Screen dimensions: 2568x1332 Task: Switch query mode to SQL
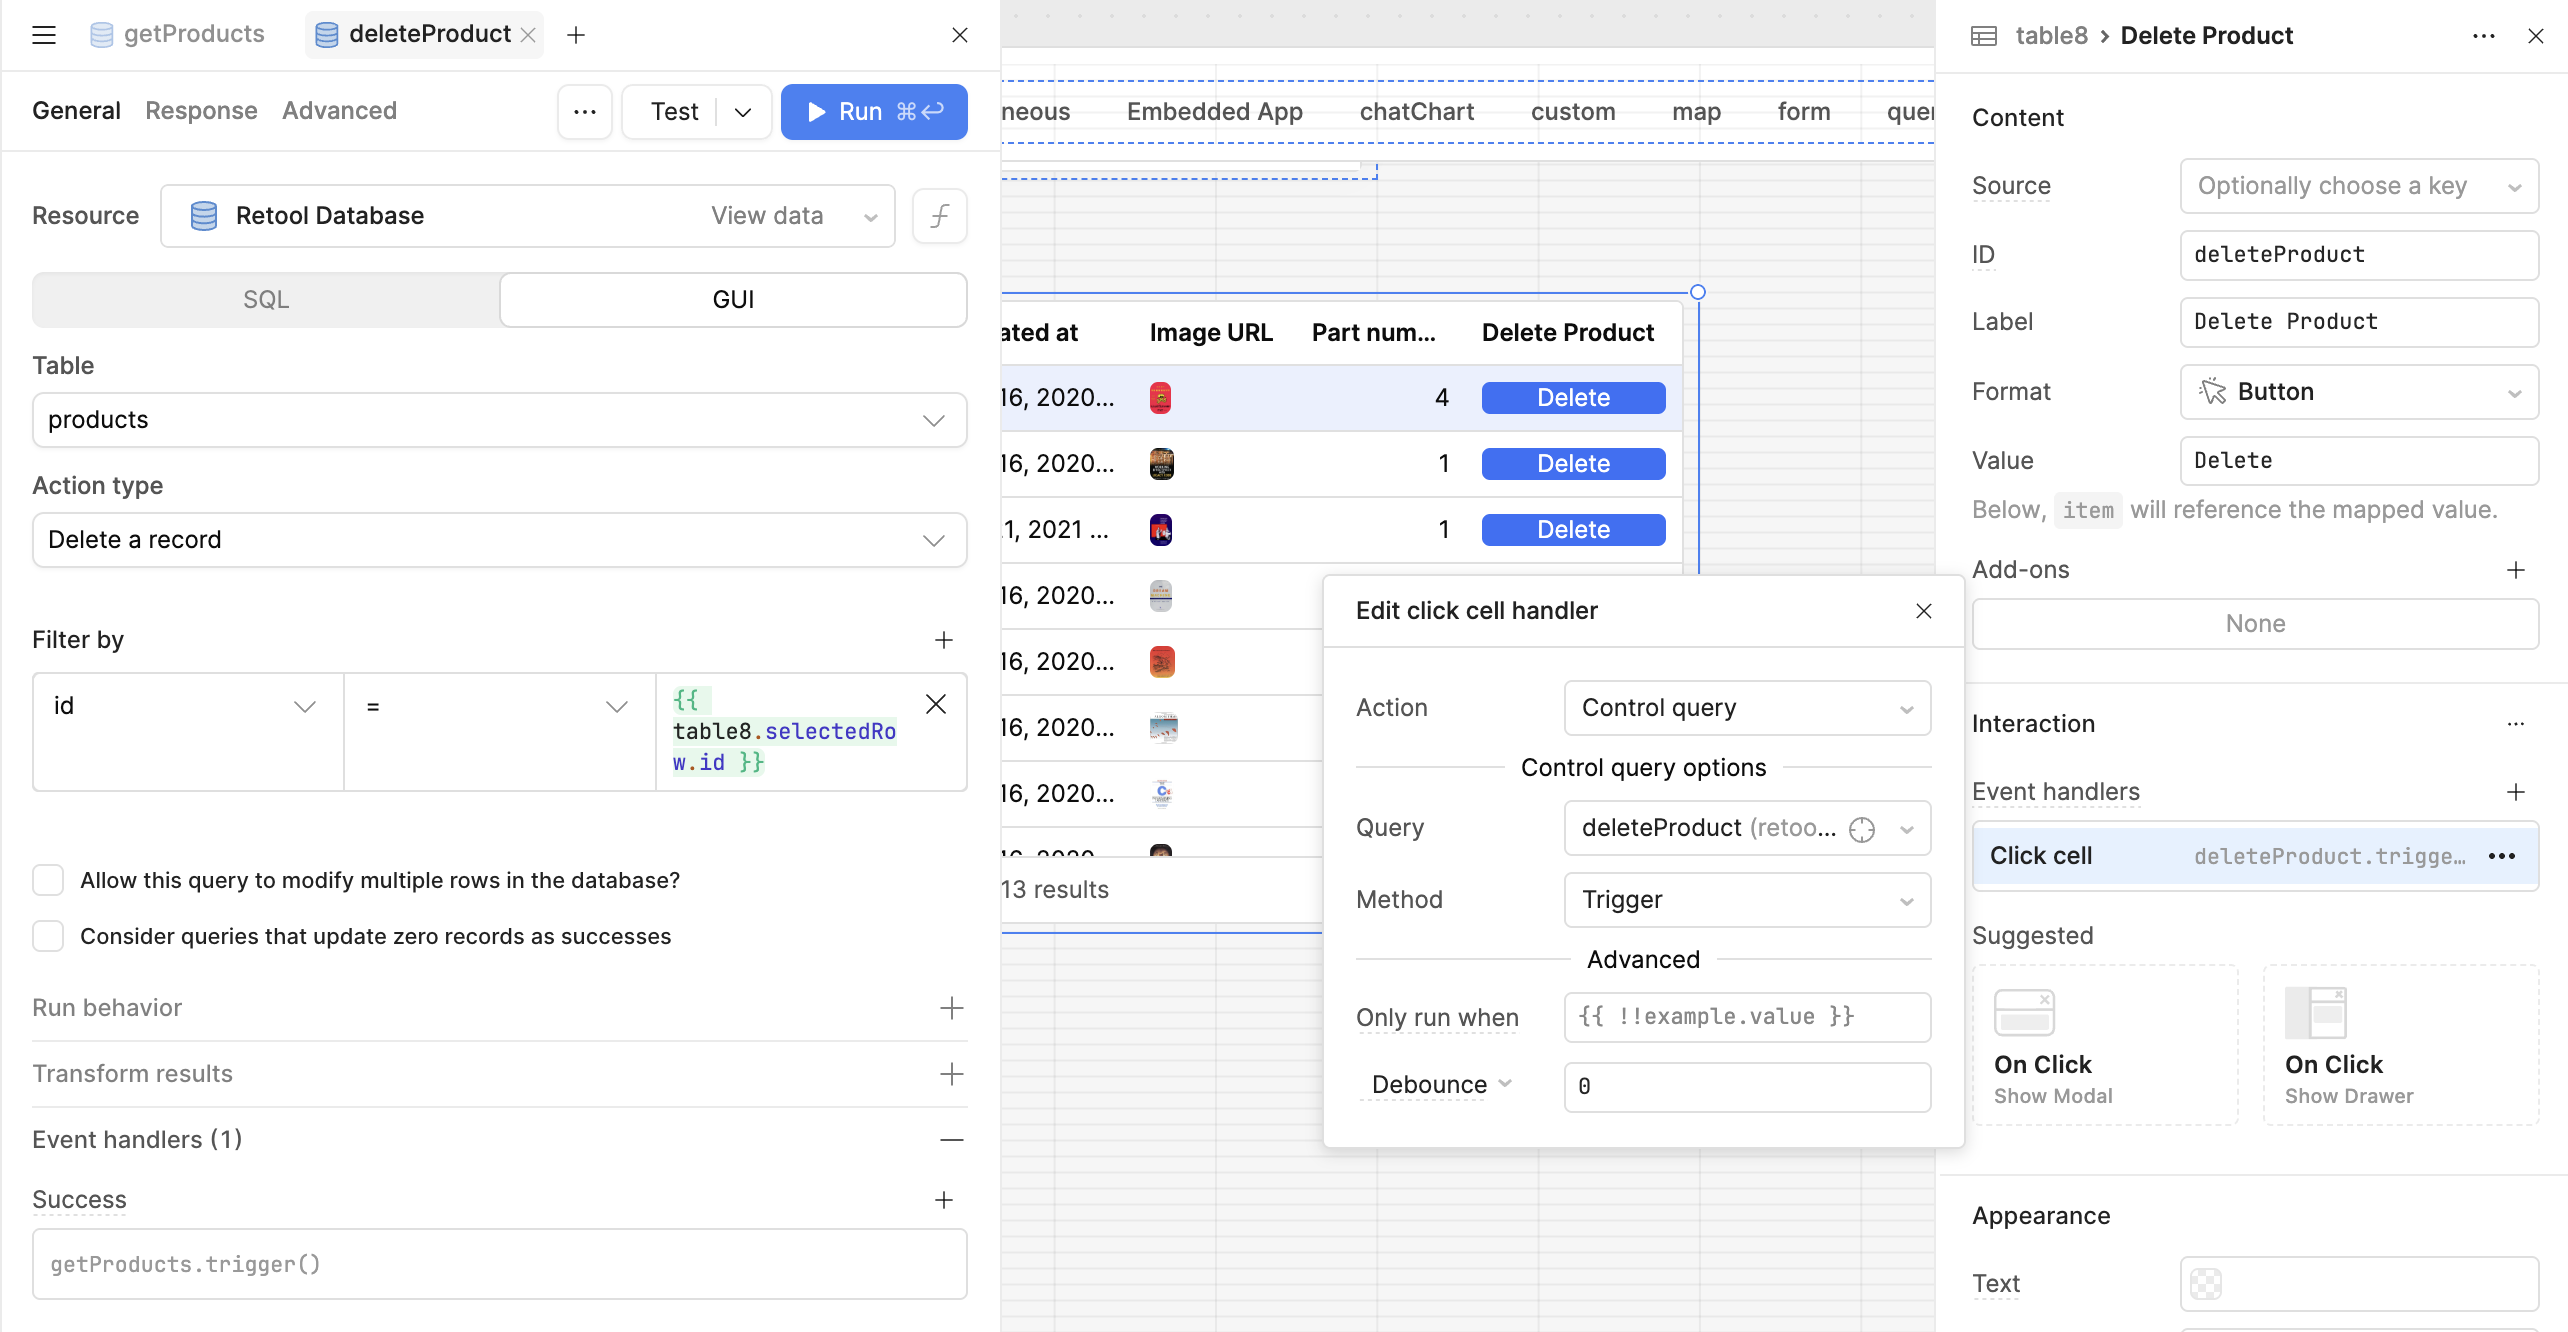(x=266, y=300)
